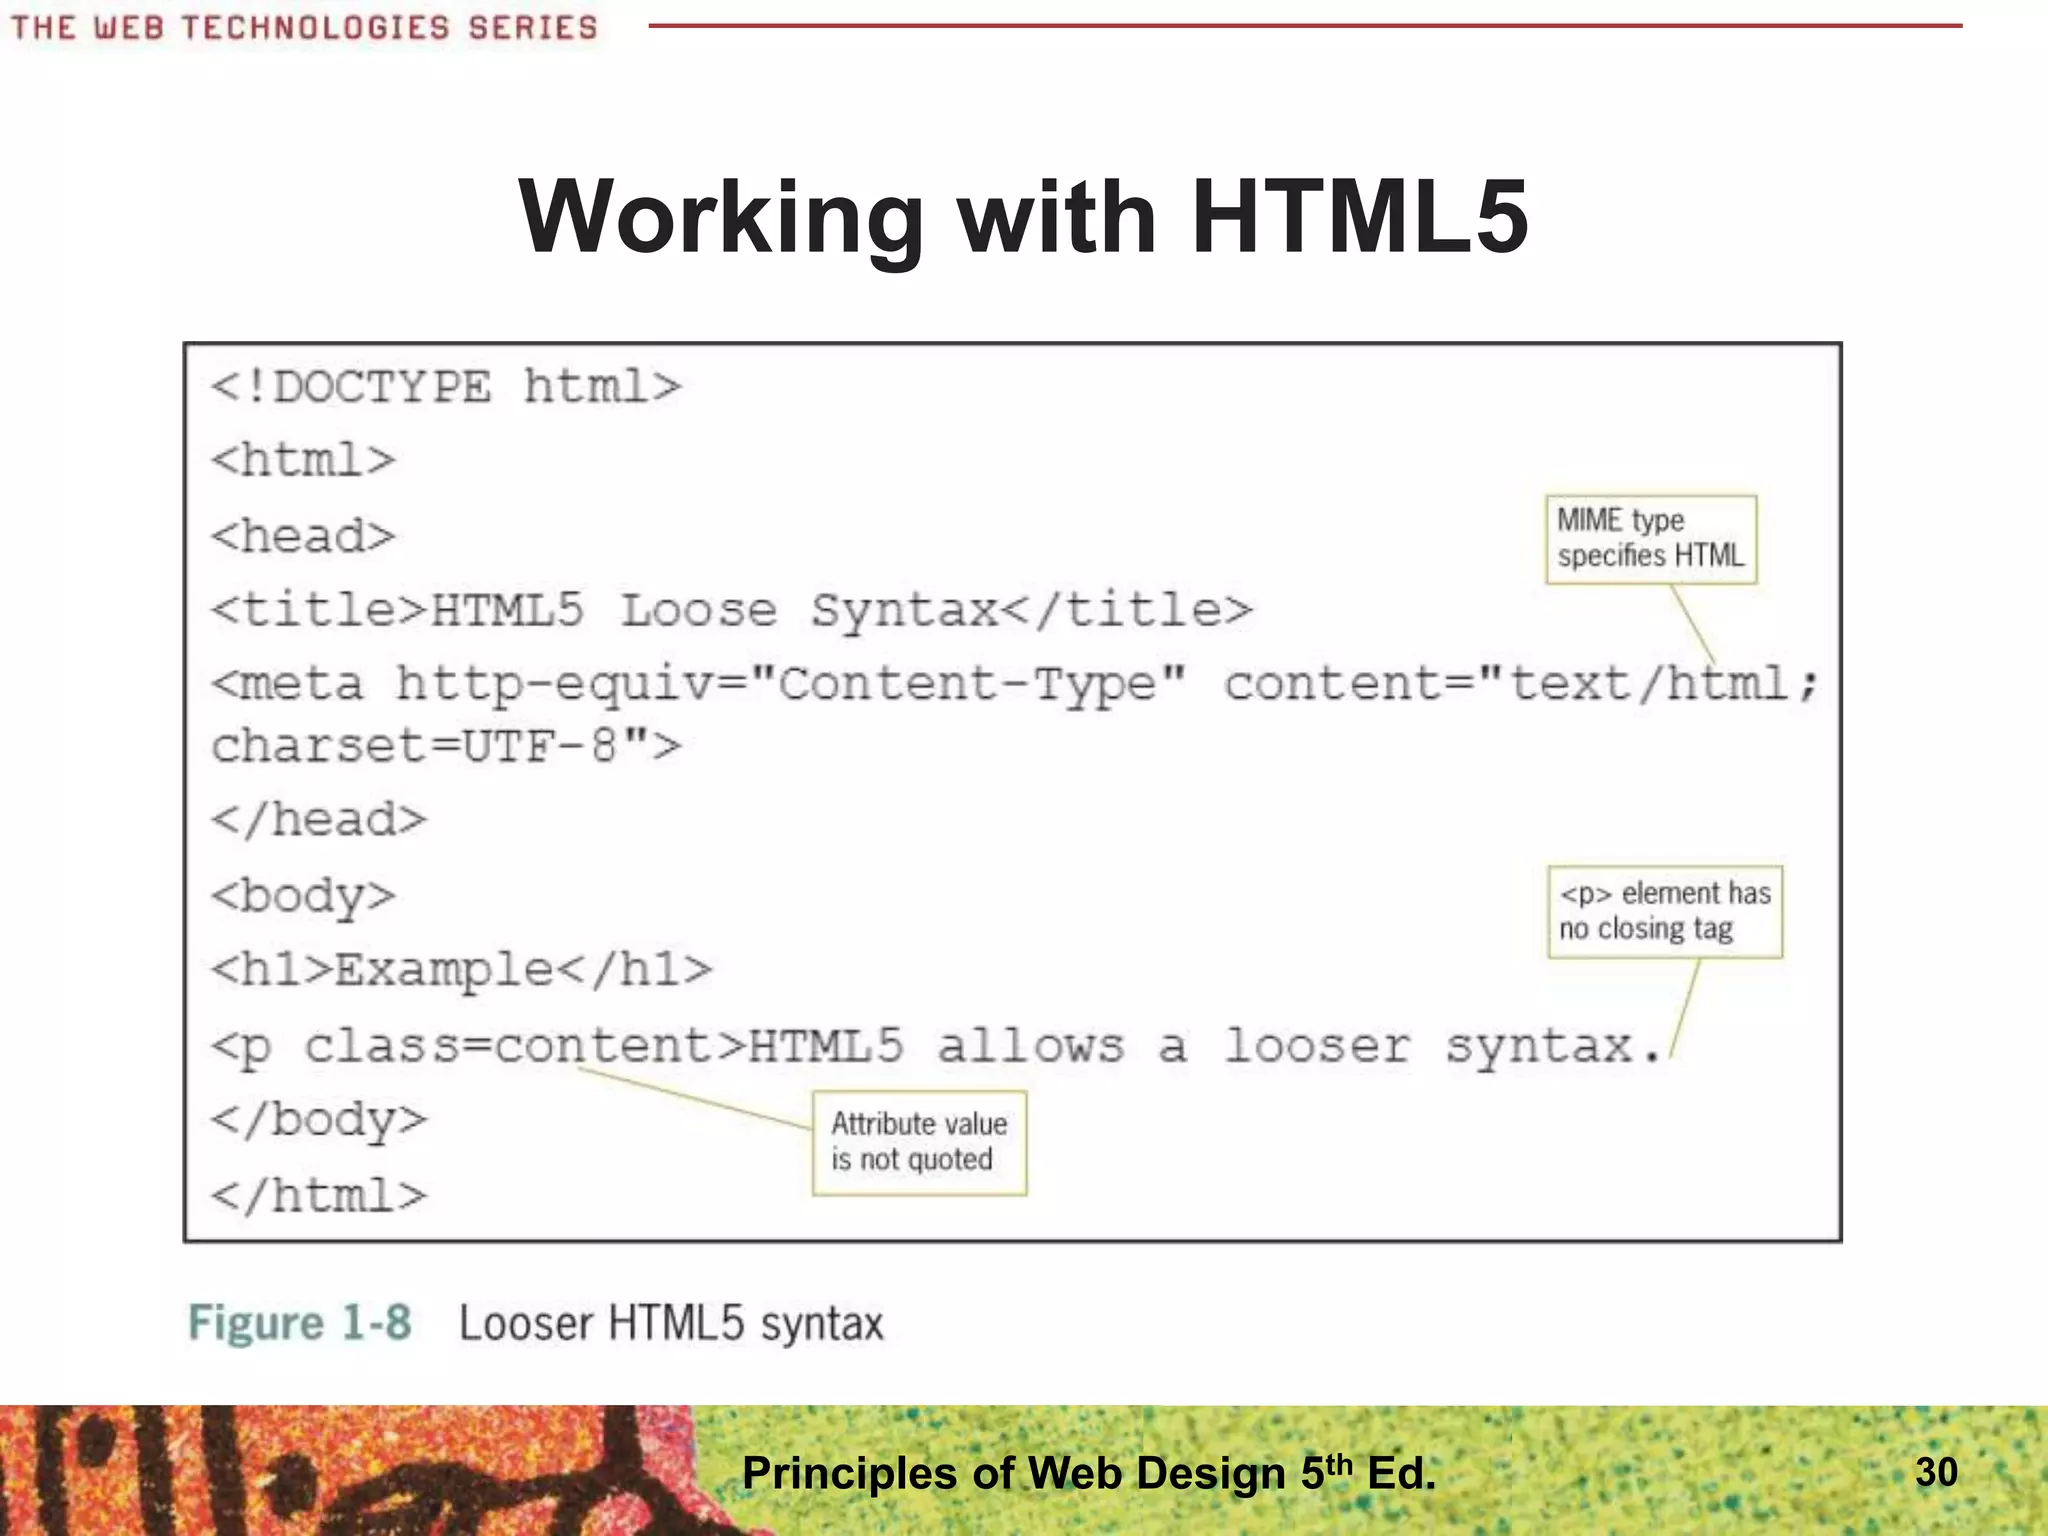Click the opening "<body>" tag line

coord(303,897)
